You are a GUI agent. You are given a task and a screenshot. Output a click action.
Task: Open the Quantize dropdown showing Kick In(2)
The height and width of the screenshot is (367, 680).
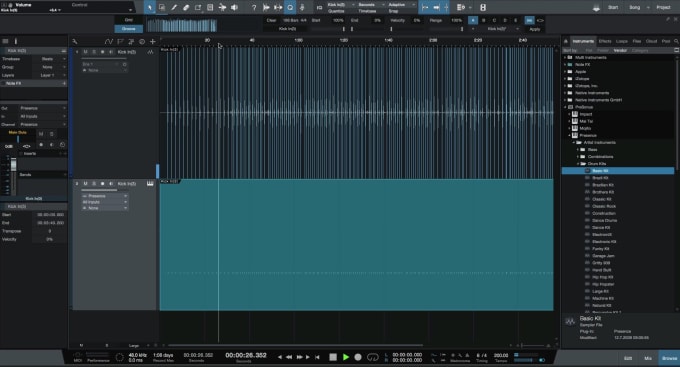pyautogui.click(x=340, y=5)
